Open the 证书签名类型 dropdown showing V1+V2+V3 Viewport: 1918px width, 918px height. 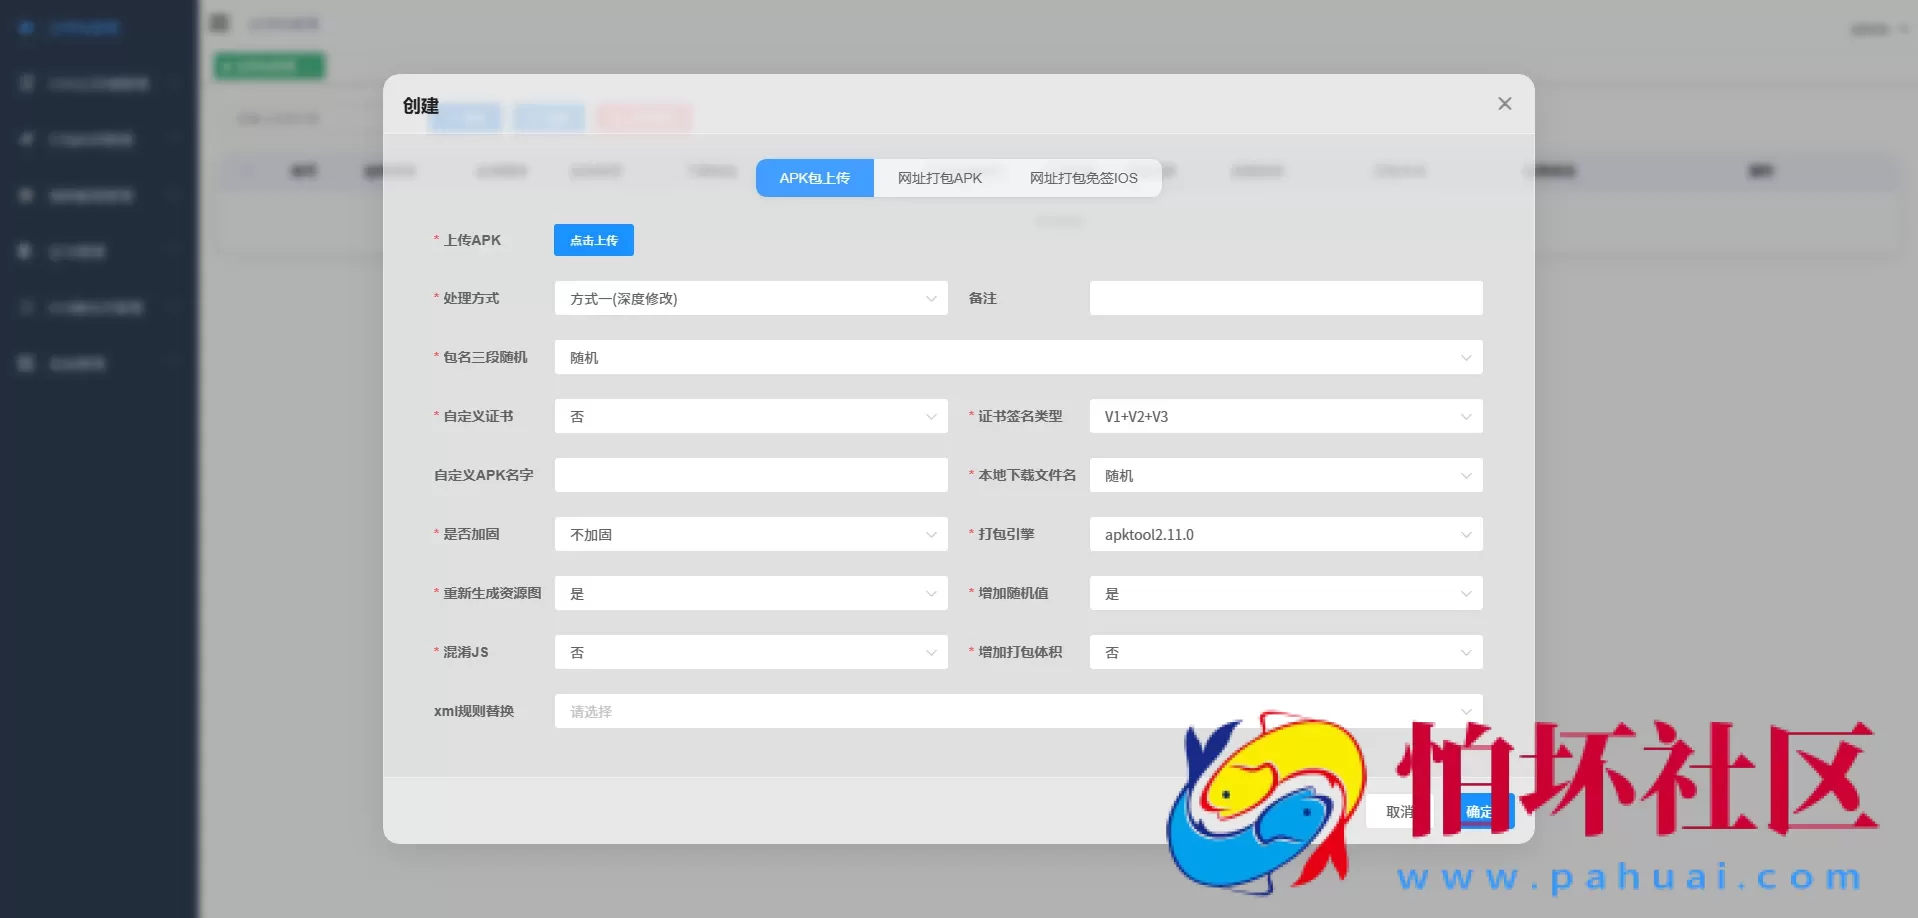1285,416
